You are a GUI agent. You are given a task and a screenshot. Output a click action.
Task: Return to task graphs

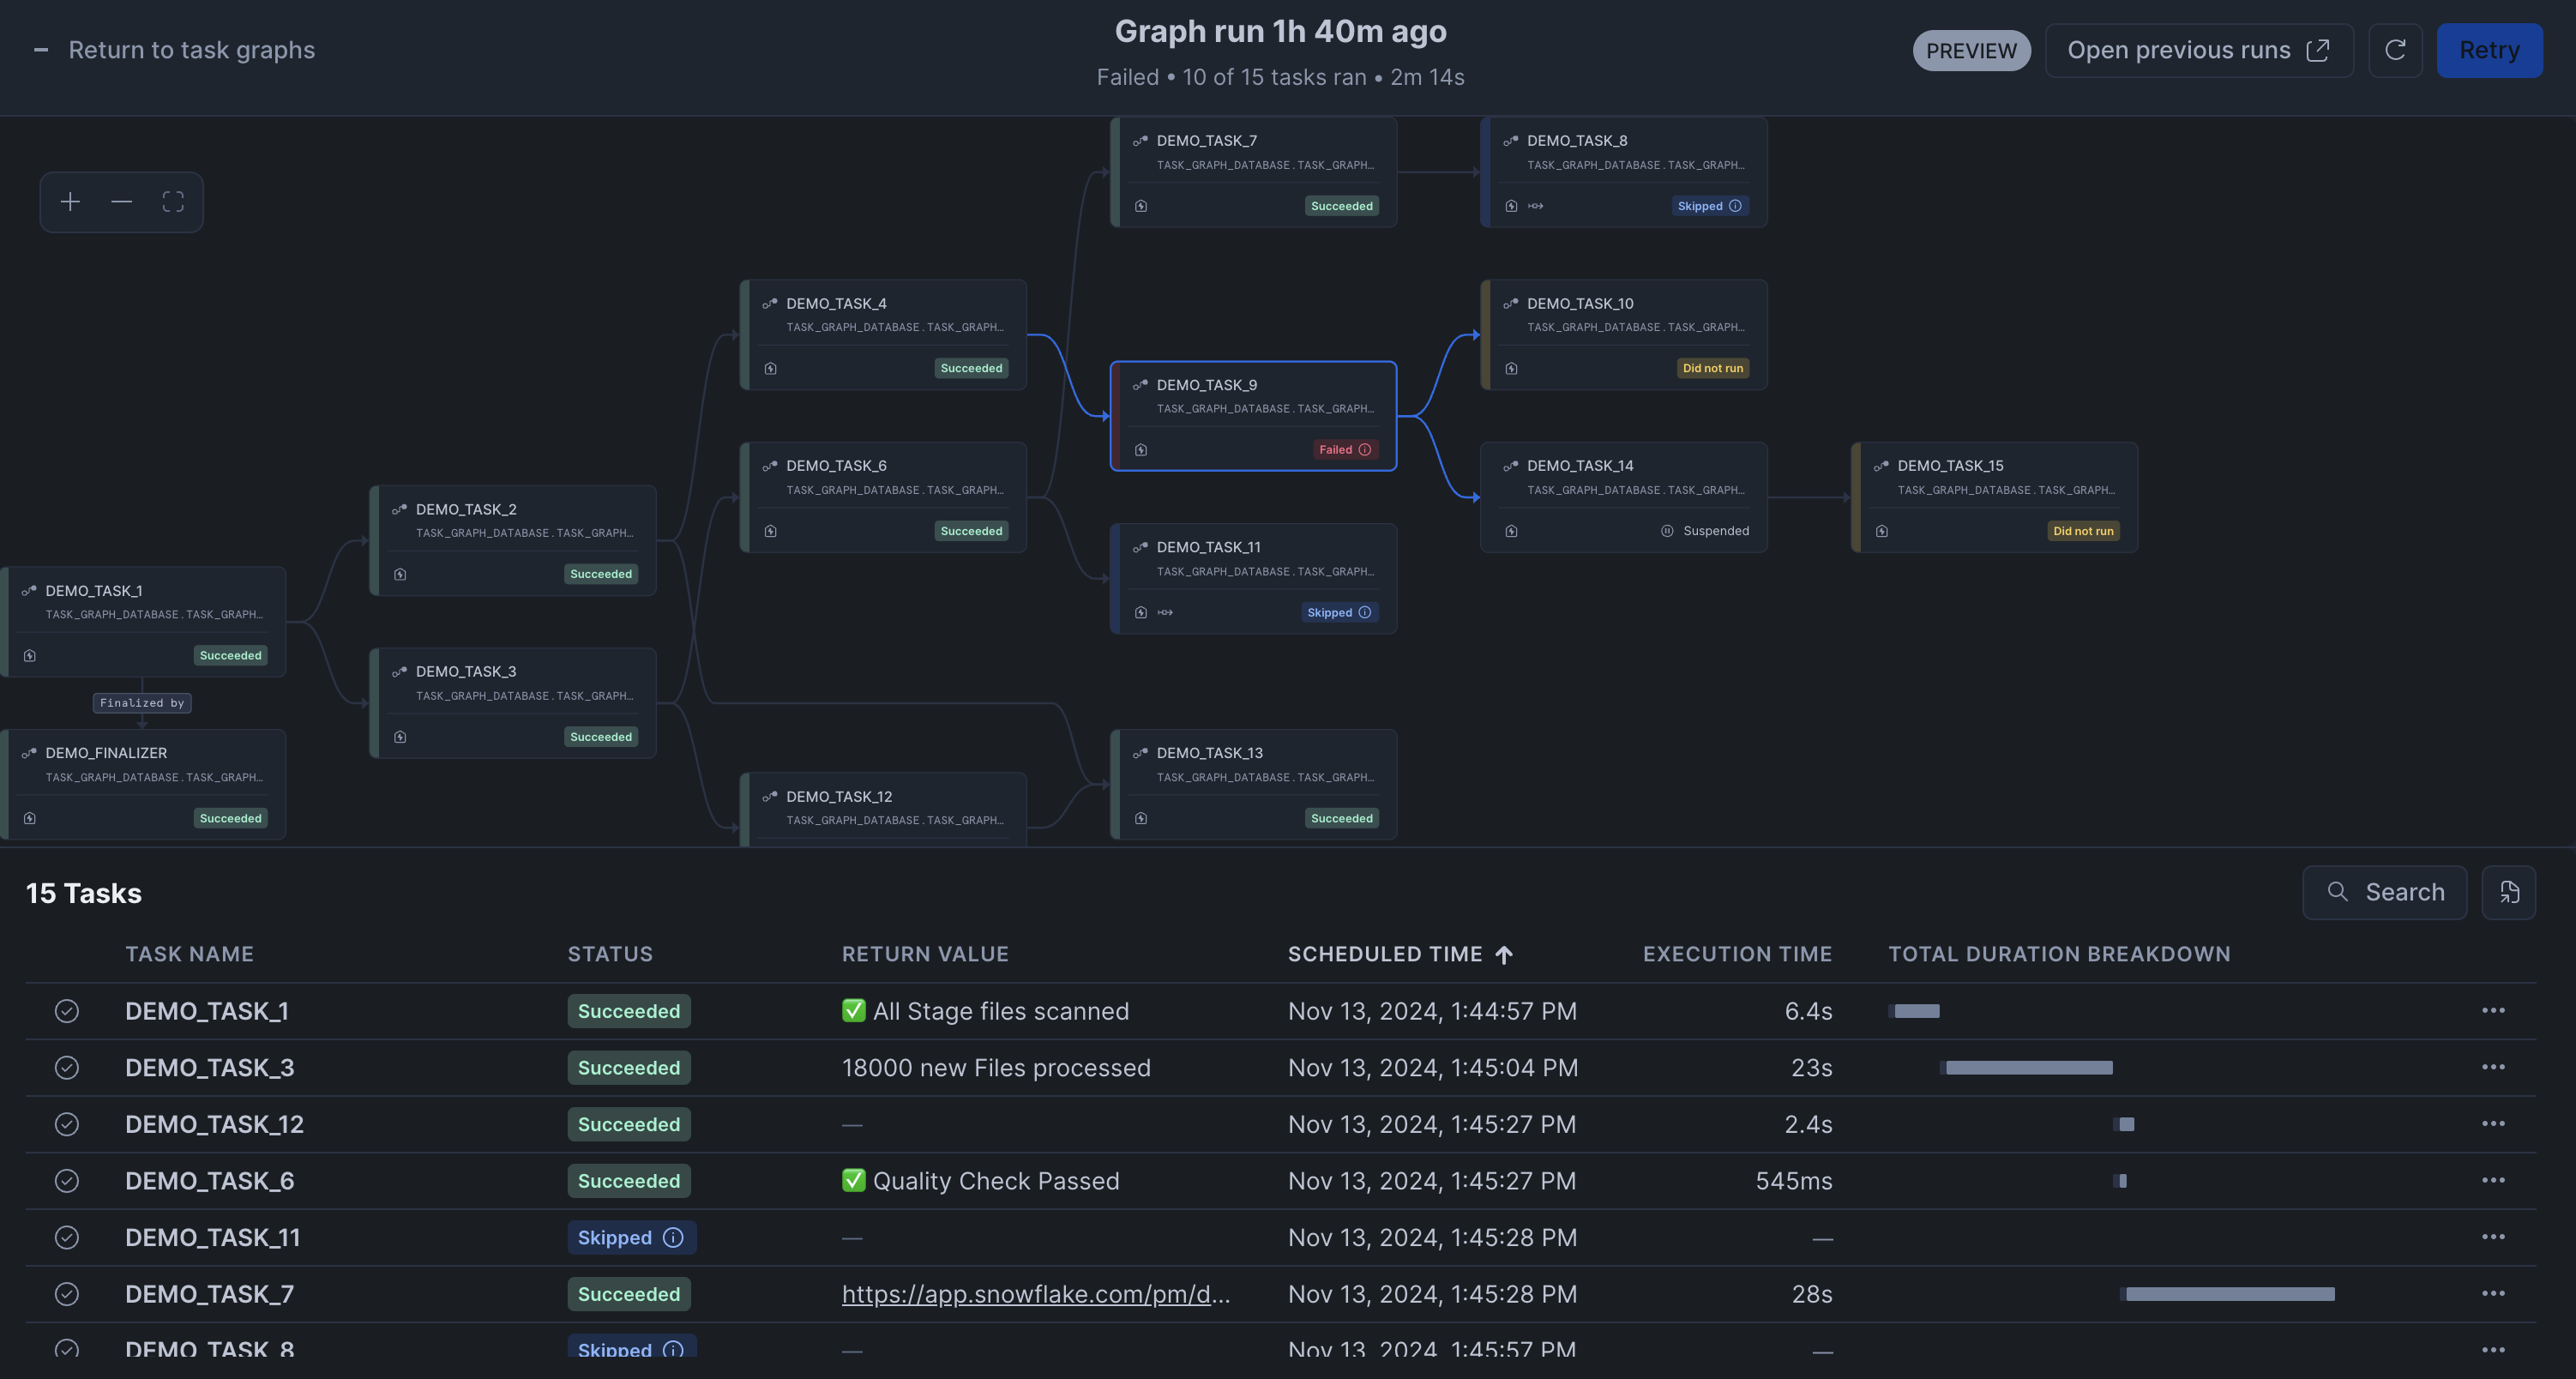point(191,50)
